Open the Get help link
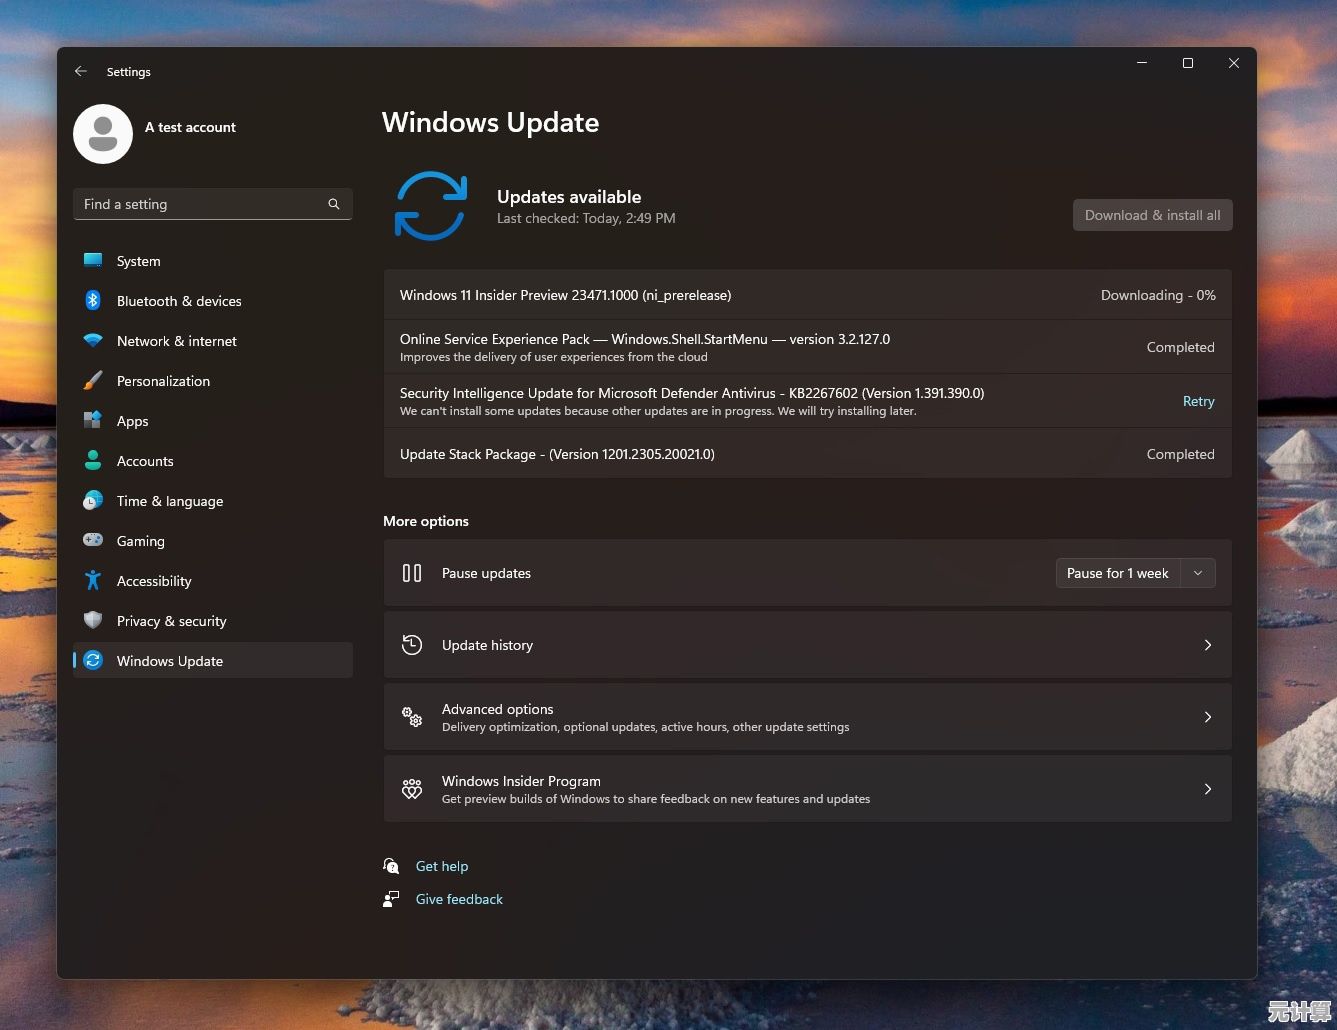 point(441,866)
